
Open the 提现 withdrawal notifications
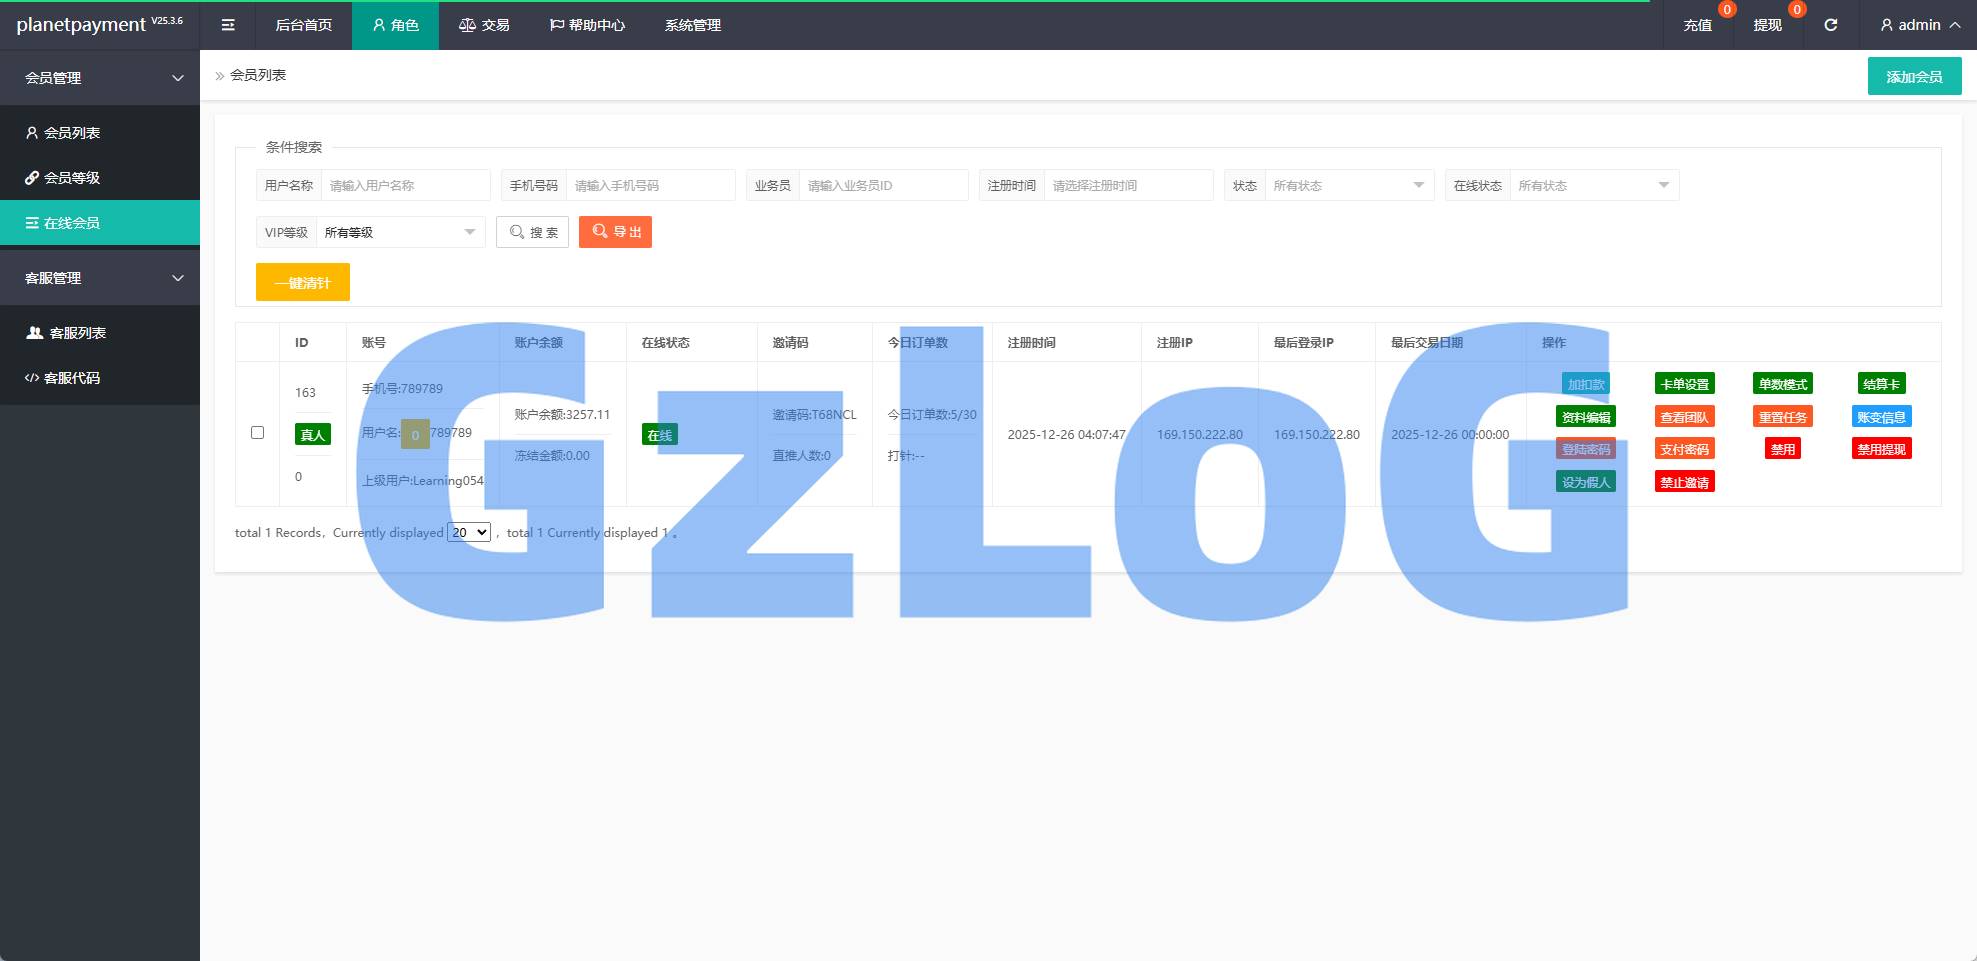click(1767, 25)
